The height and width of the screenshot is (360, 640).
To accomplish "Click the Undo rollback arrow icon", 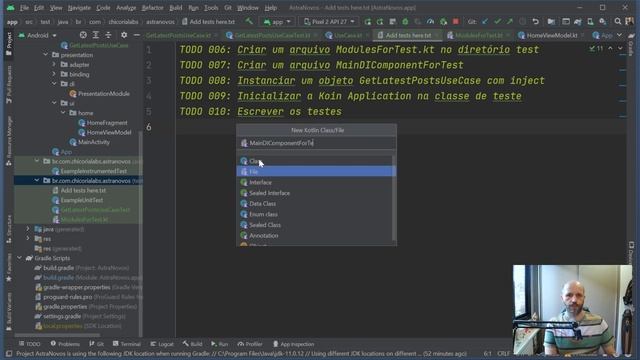I will coord(536,22).
